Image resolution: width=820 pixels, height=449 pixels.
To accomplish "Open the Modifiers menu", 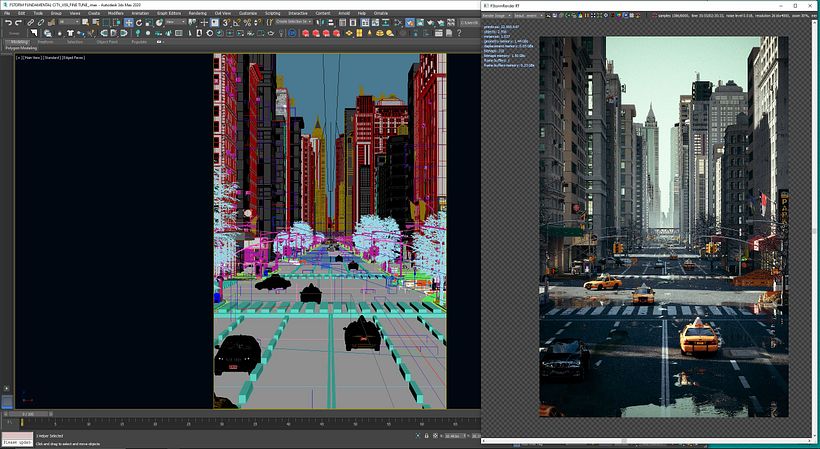I will [116, 13].
